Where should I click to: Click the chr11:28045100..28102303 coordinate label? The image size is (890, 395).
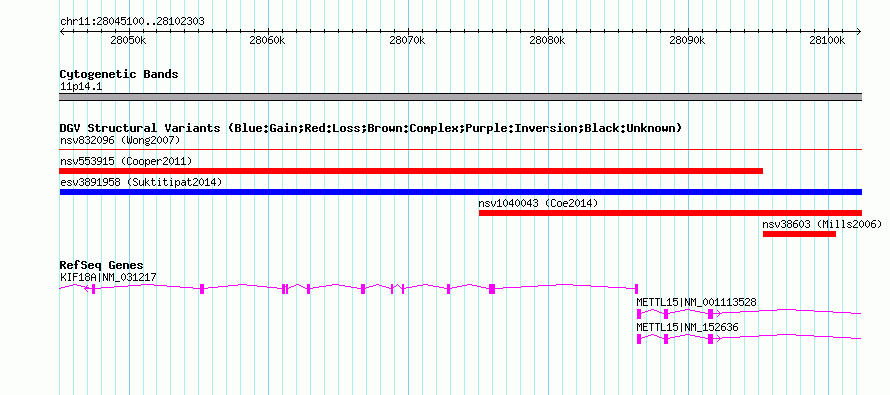132,22
